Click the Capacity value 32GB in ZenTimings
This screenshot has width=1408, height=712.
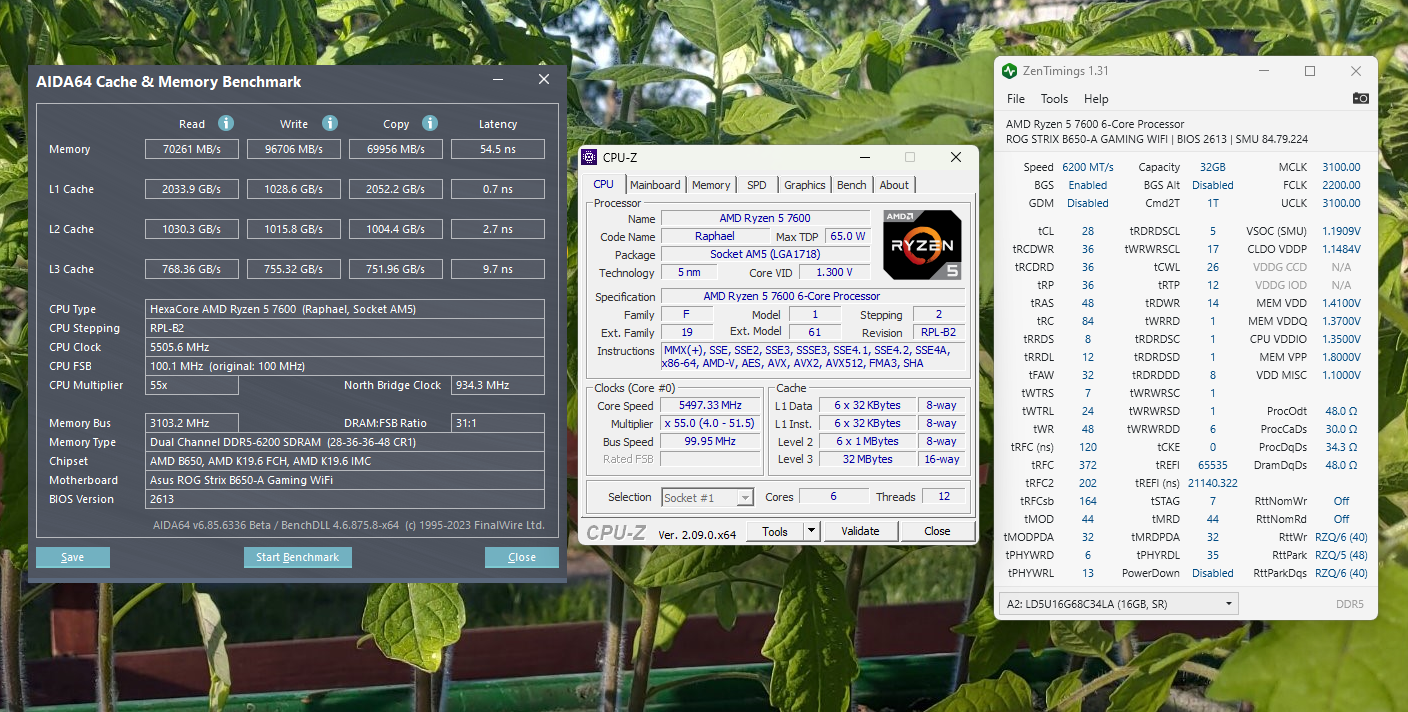(x=1212, y=167)
